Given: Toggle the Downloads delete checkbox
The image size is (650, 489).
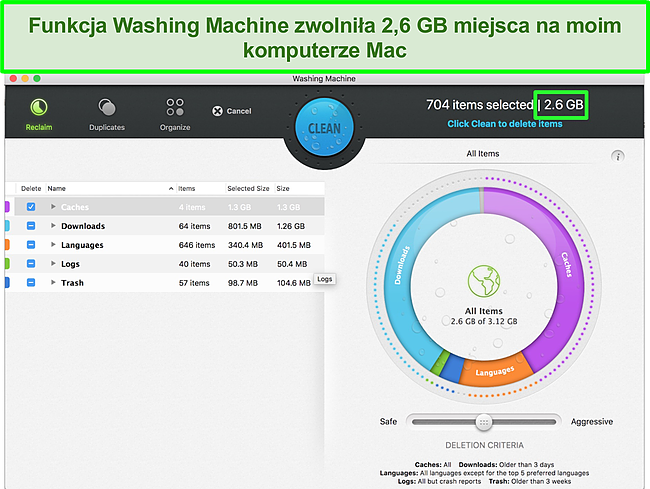Looking at the screenshot, I should coord(31,226).
